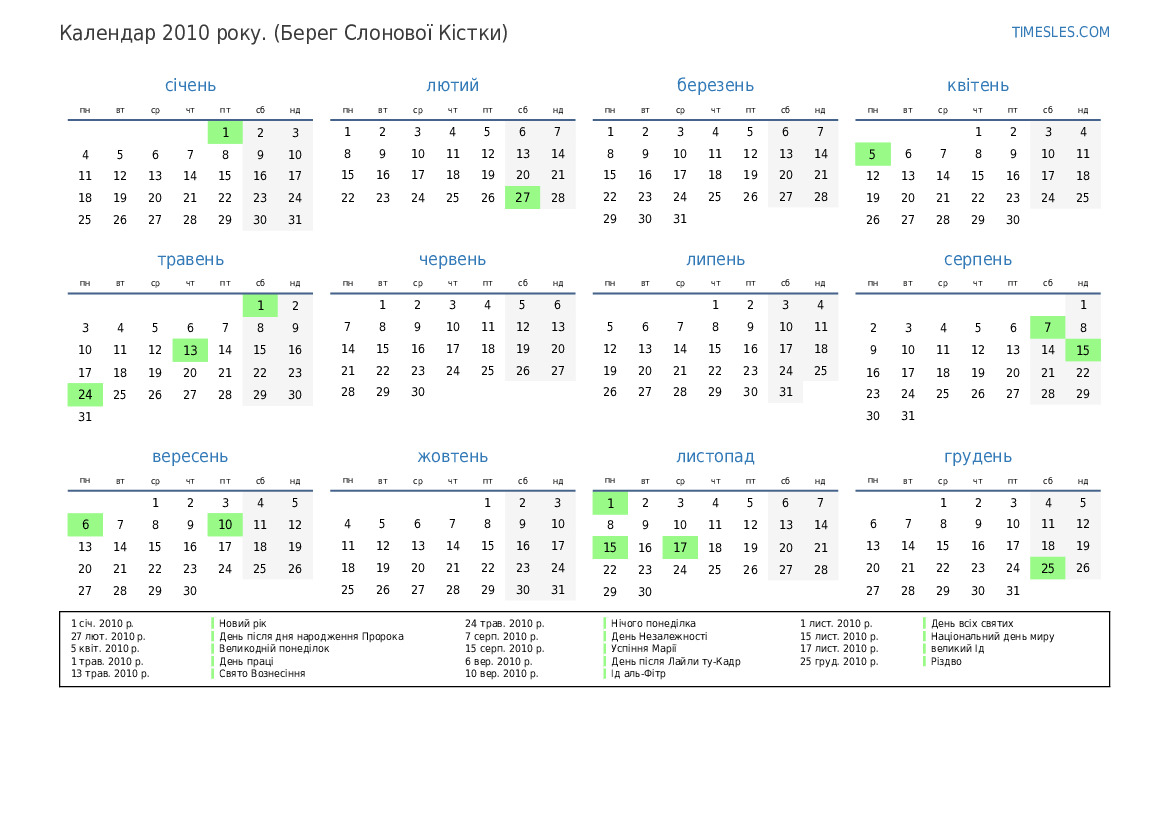Click legend date '1 січ. 2010 р.'
This screenshot has width=1169, height=827.
[102, 623]
